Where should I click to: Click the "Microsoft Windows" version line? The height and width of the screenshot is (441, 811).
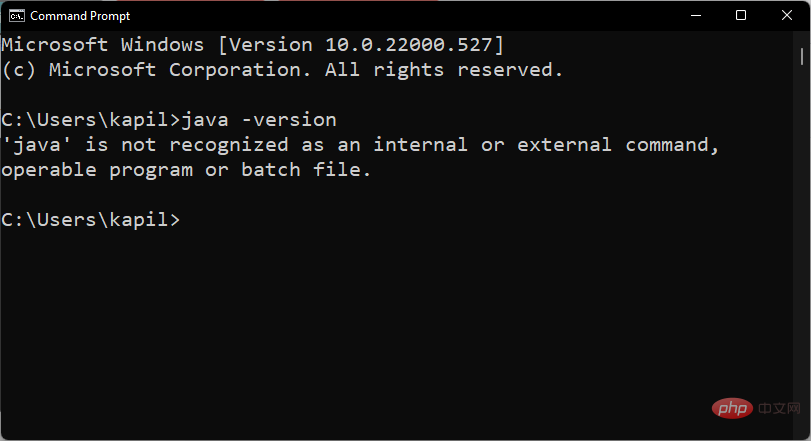(x=252, y=44)
